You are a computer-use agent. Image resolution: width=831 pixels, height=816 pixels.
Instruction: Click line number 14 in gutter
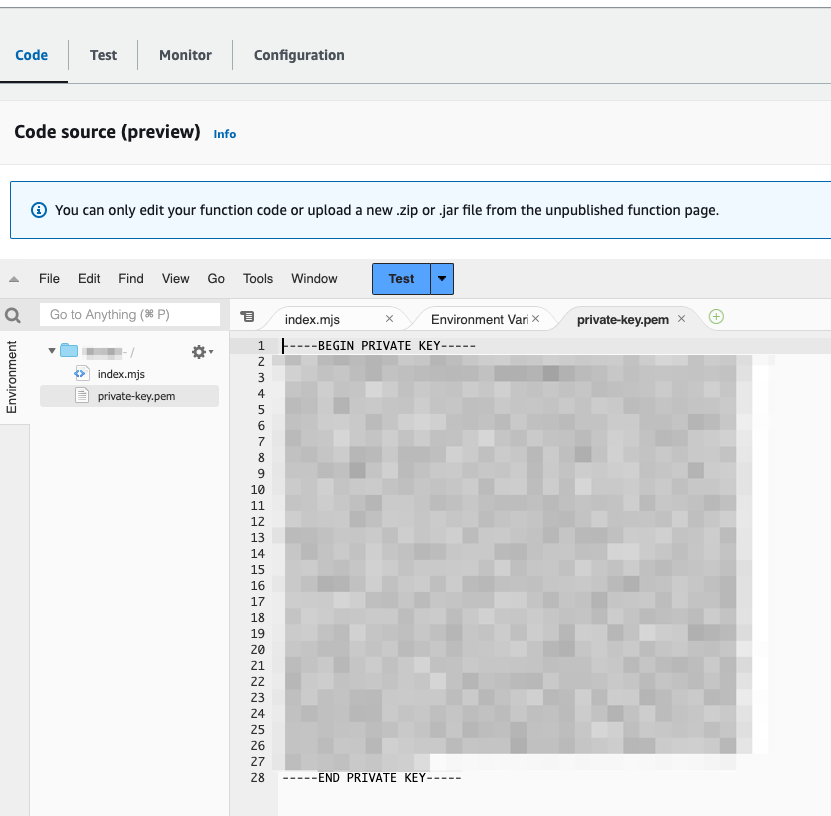[x=258, y=554]
